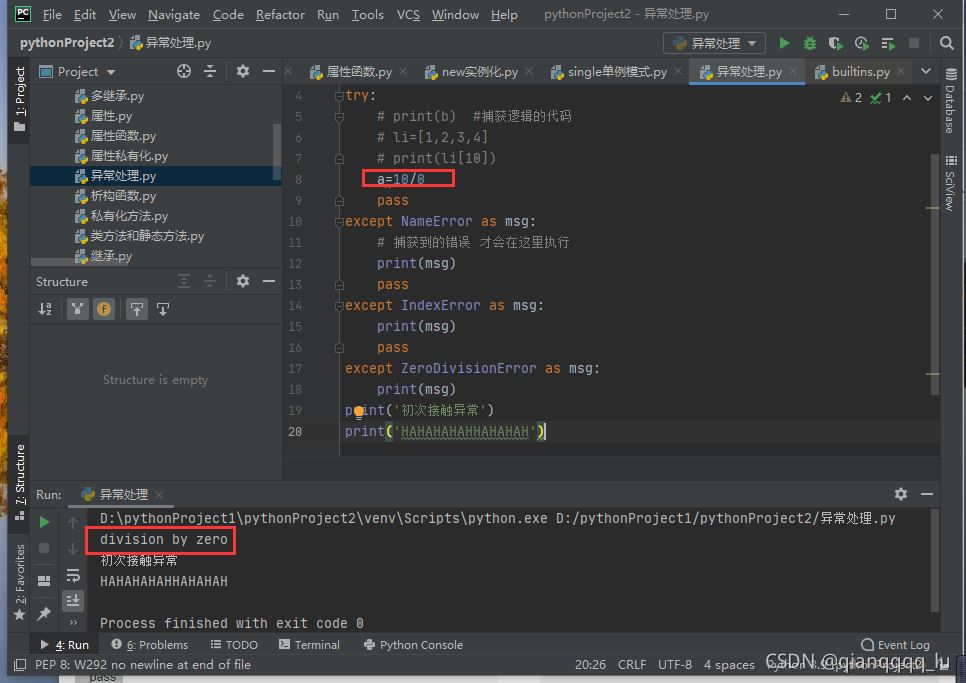Click the locate file target icon in Project
This screenshot has width=966, height=683.
coord(183,71)
